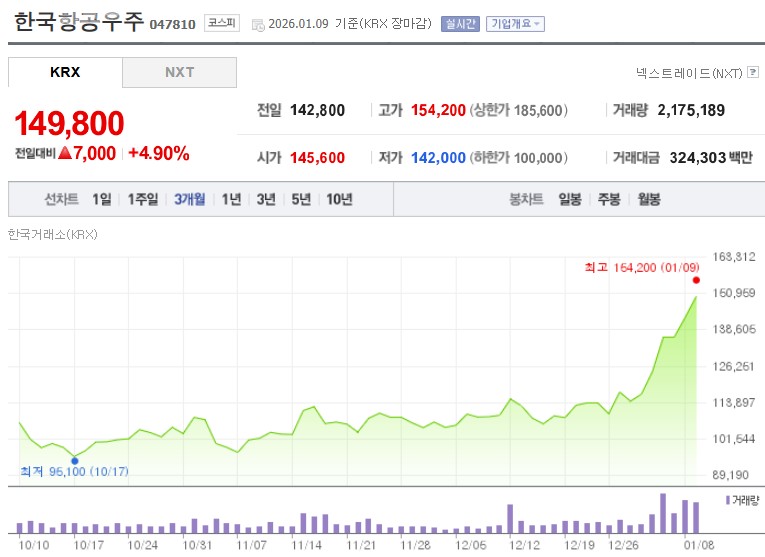The width and height of the screenshot is (765, 557).
Task: Click the stock name 한국항공우주
Action: tap(79, 22)
